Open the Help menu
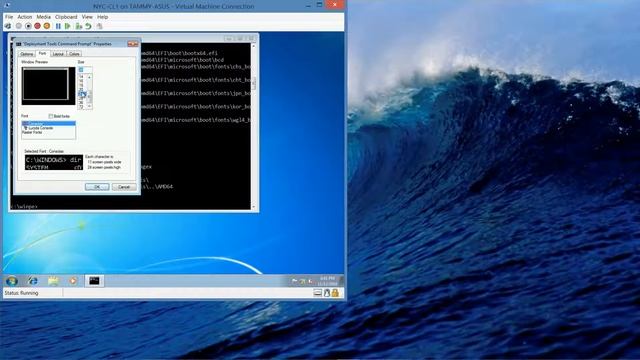 click(102, 17)
